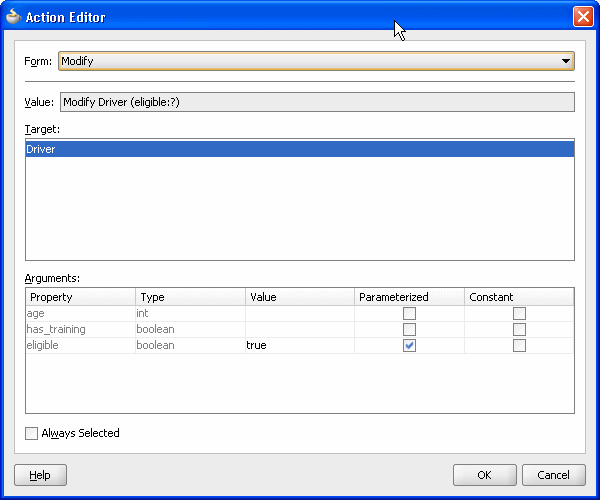Open the Form dropdown showing Modify
This screenshot has height=500, width=600.
(316, 61)
